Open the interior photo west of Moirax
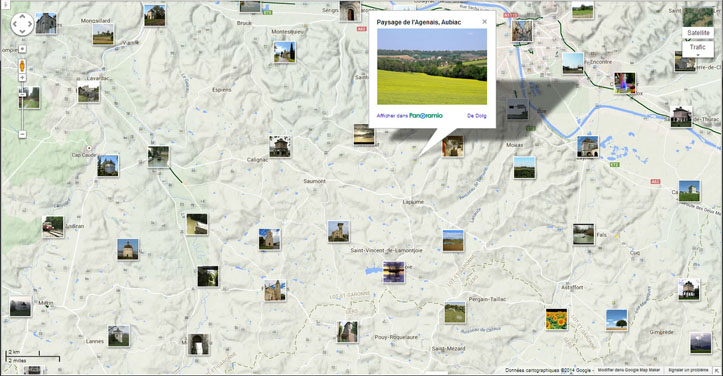The height and width of the screenshot is (376, 723). [452, 146]
